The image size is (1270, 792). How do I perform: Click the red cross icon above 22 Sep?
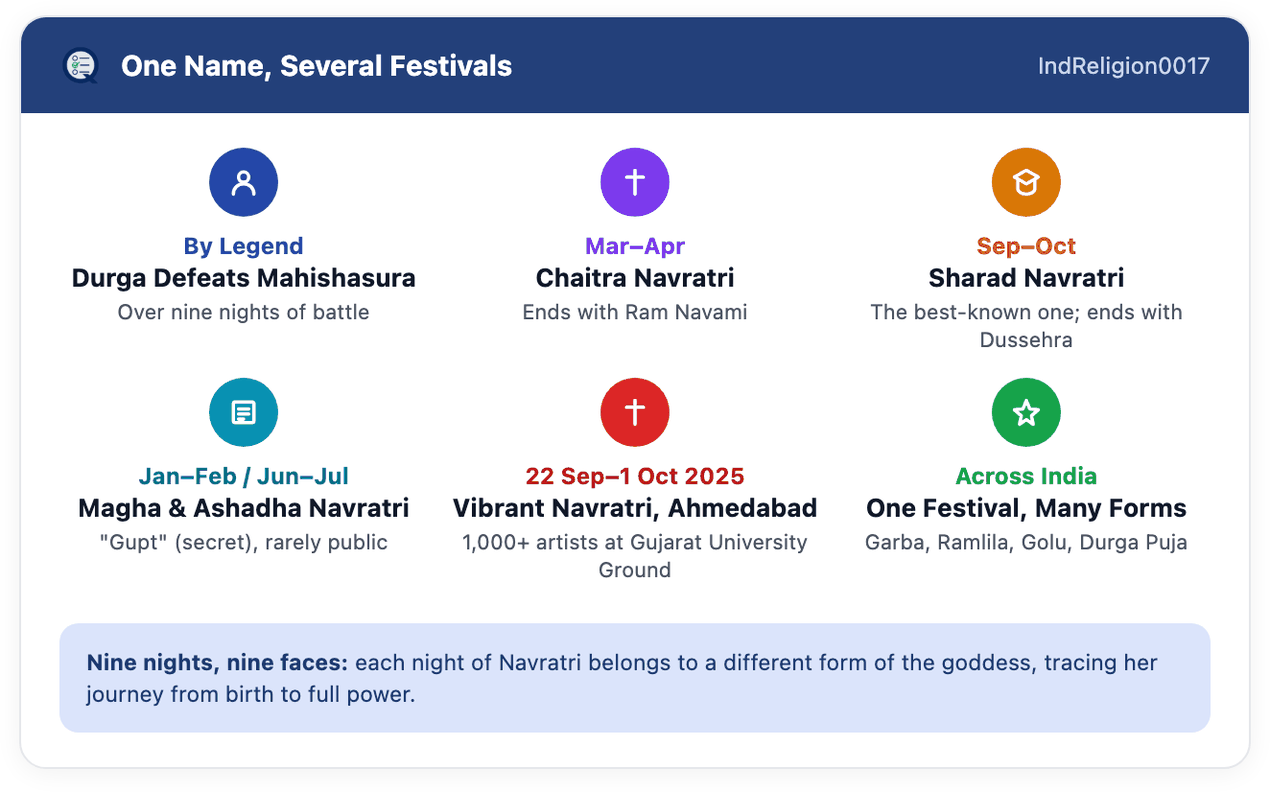coord(635,412)
